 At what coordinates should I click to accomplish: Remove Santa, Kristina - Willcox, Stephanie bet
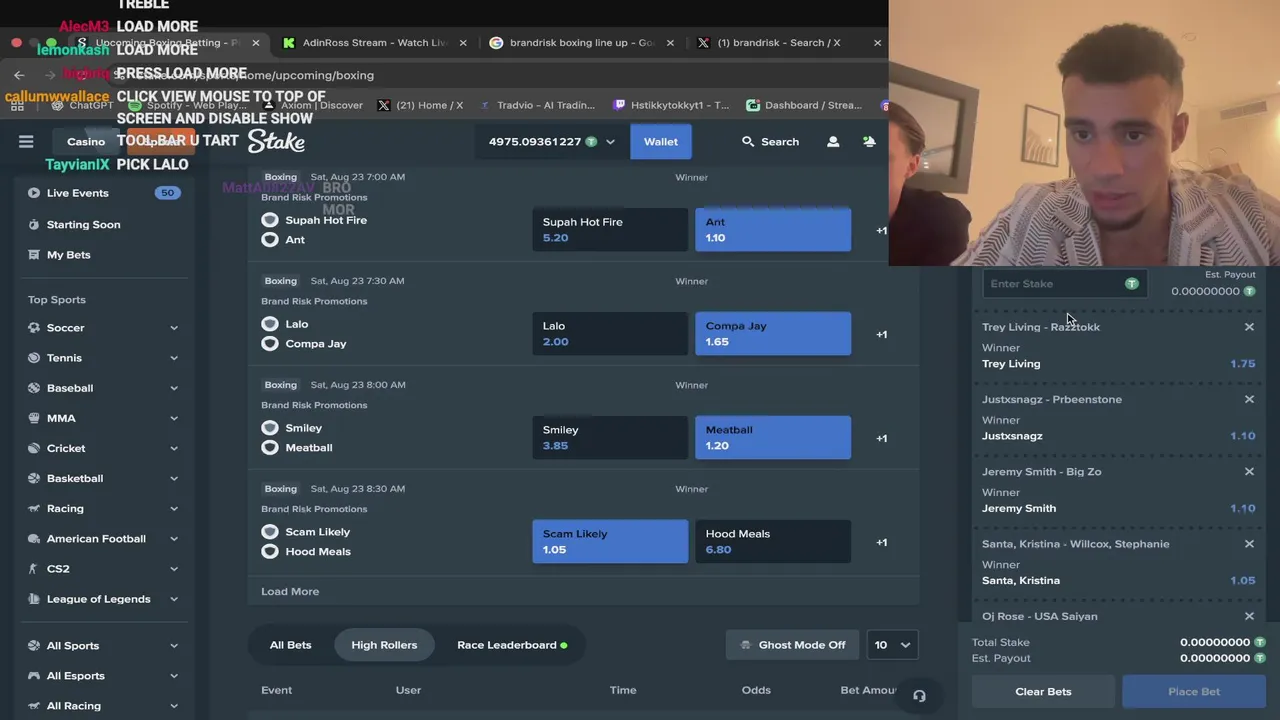pyautogui.click(x=1249, y=544)
